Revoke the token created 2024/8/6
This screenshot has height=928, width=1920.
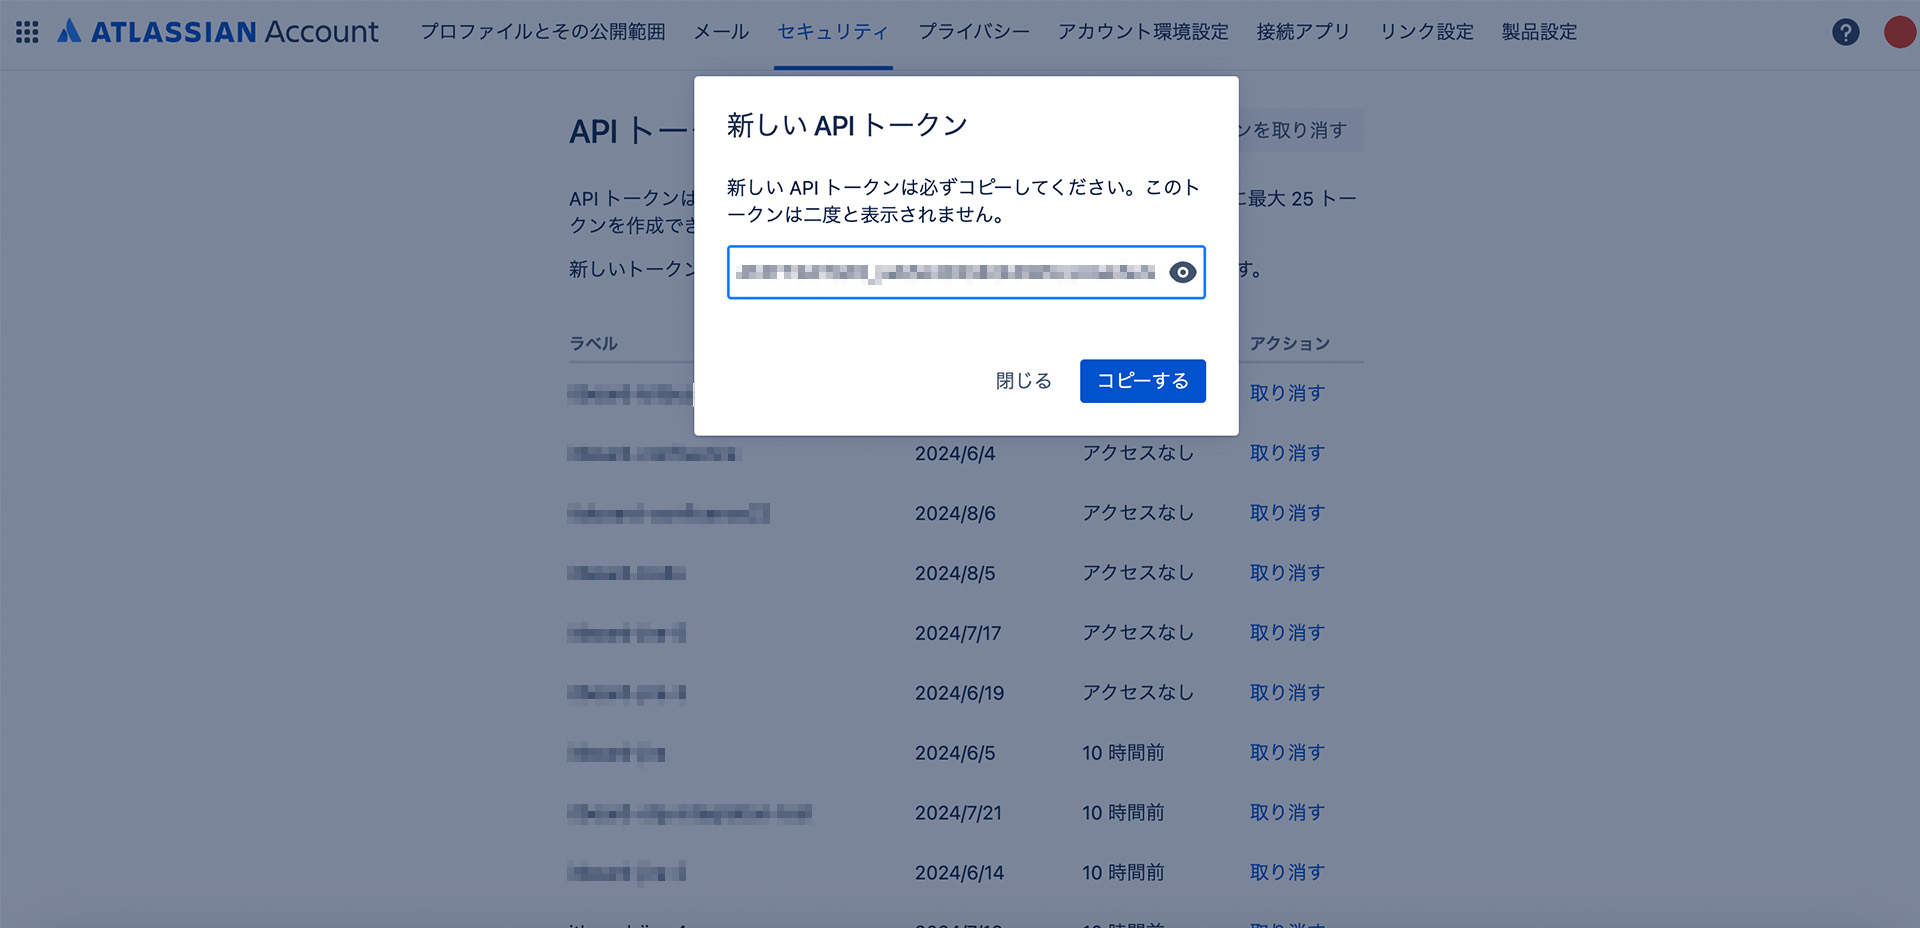click(1286, 513)
